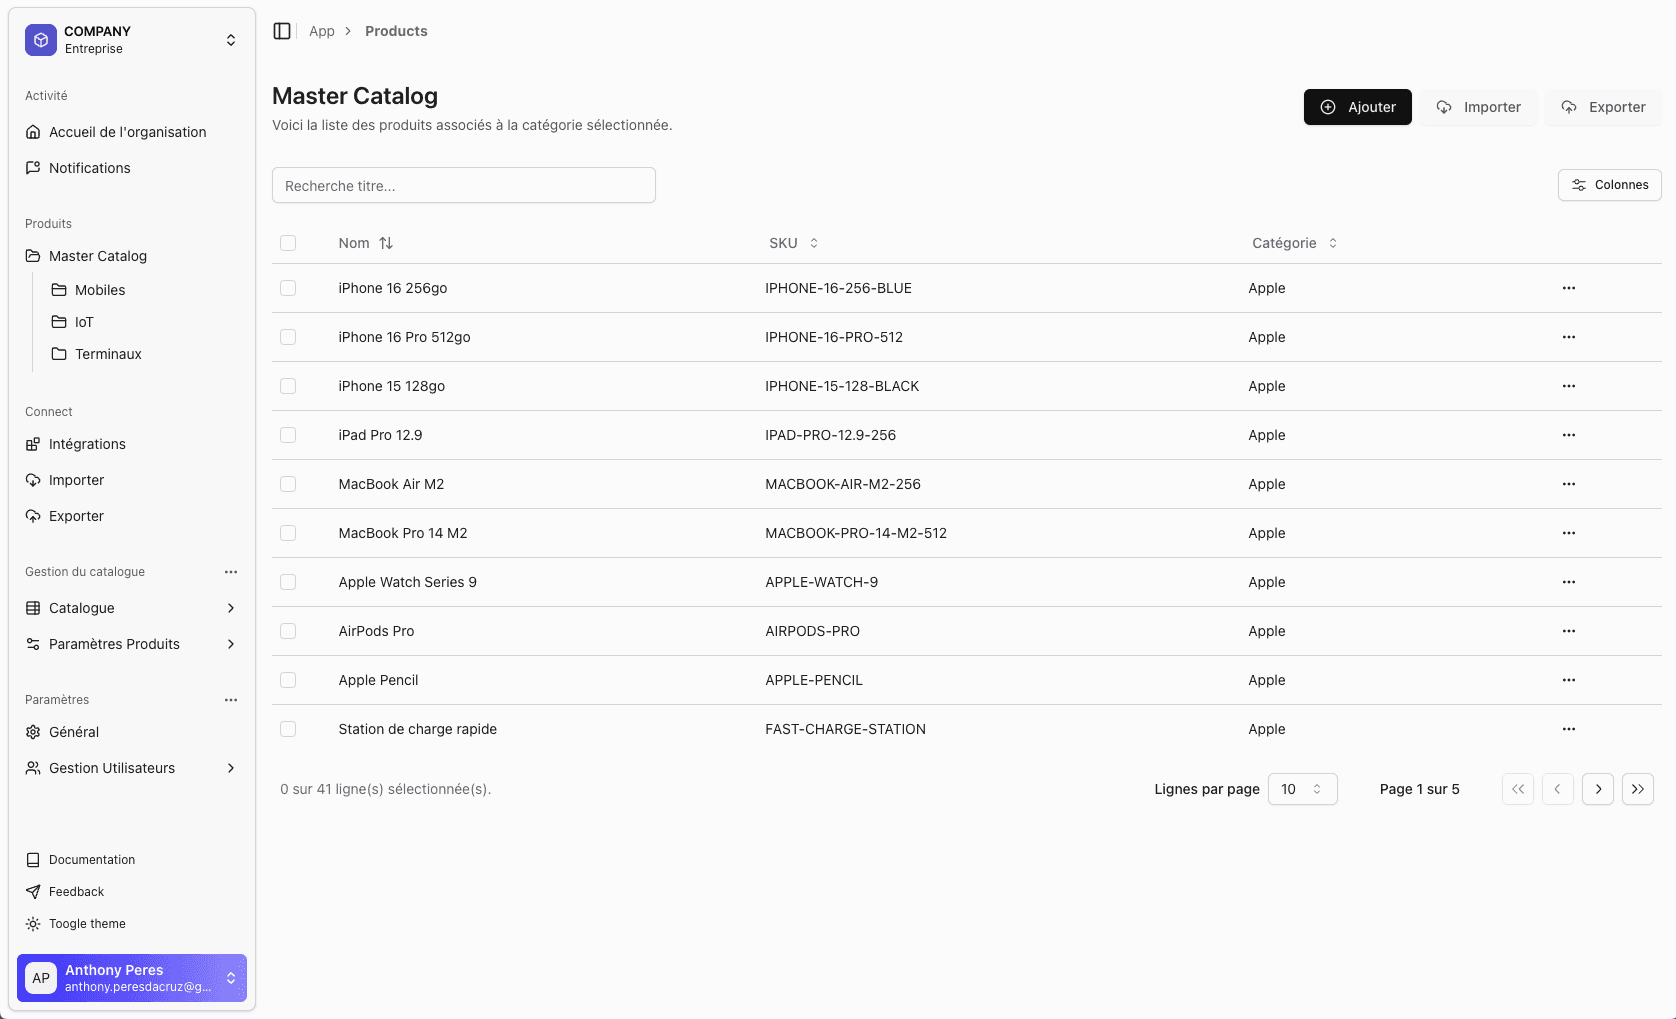Open row actions for iPhone 16 256go
1676x1019 pixels.
coord(1569,288)
